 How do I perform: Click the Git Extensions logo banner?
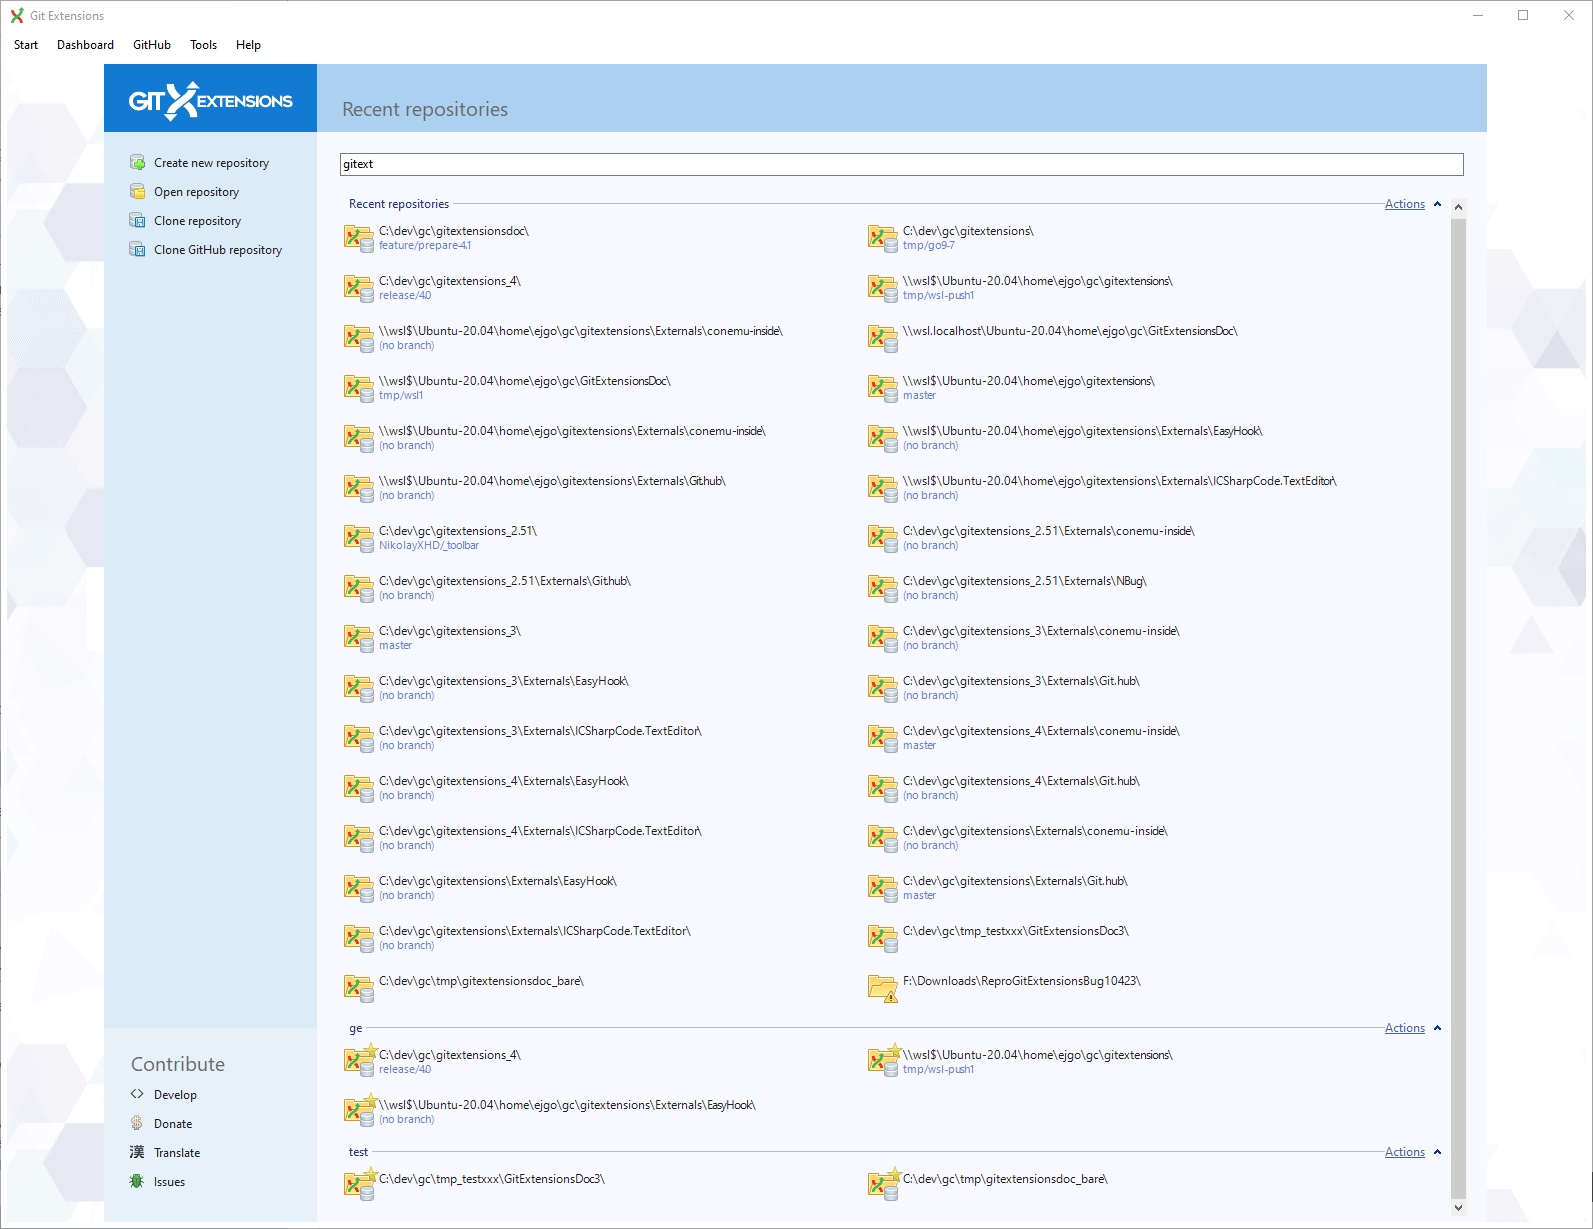[x=210, y=99]
